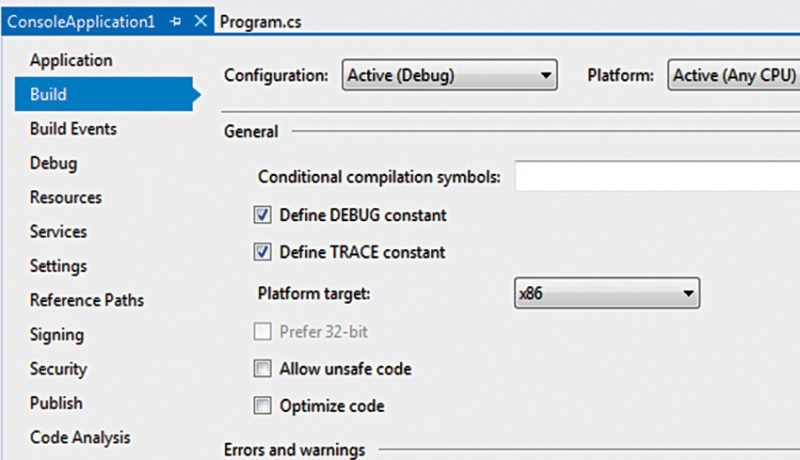Switch to the Program.cs tab
The width and height of the screenshot is (800, 460).
[x=260, y=21]
